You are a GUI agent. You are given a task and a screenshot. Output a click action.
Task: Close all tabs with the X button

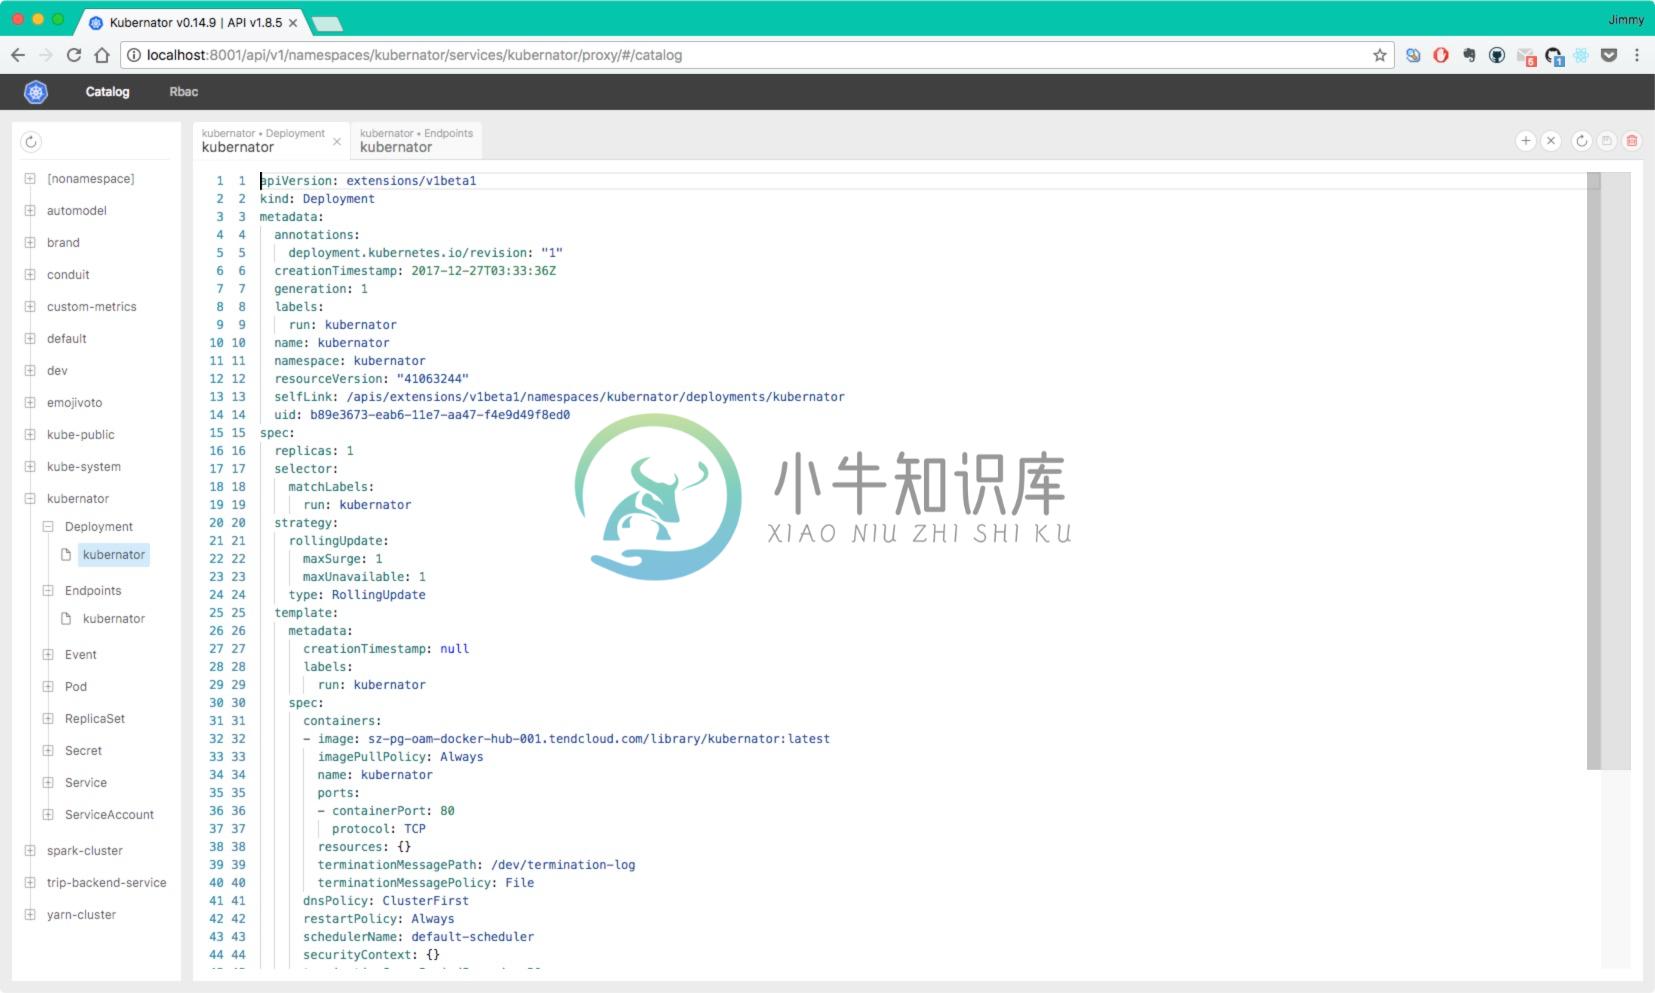pos(1551,141)
